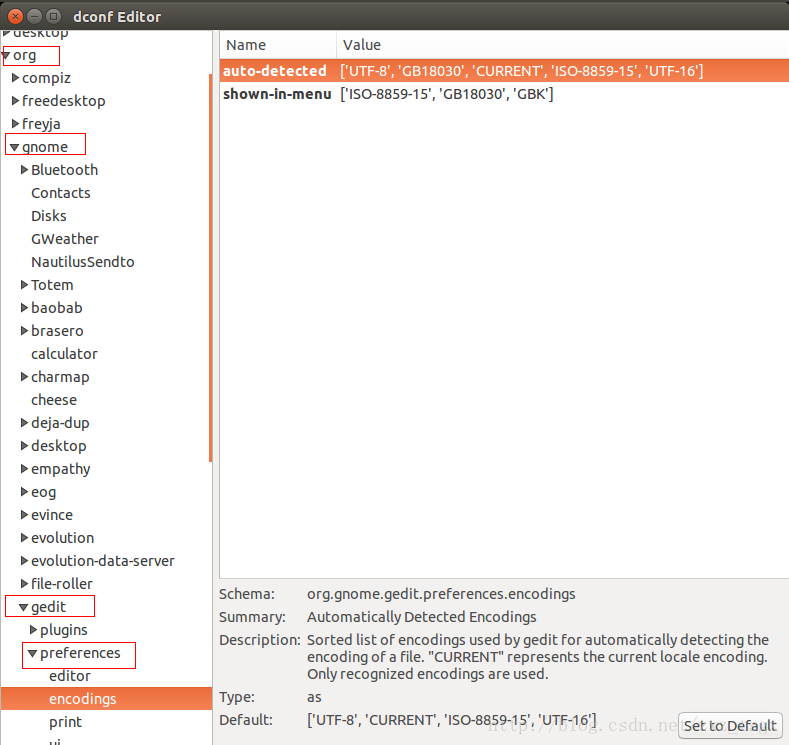Select the brasero tree label
The image size is (789, 745).
57,330
